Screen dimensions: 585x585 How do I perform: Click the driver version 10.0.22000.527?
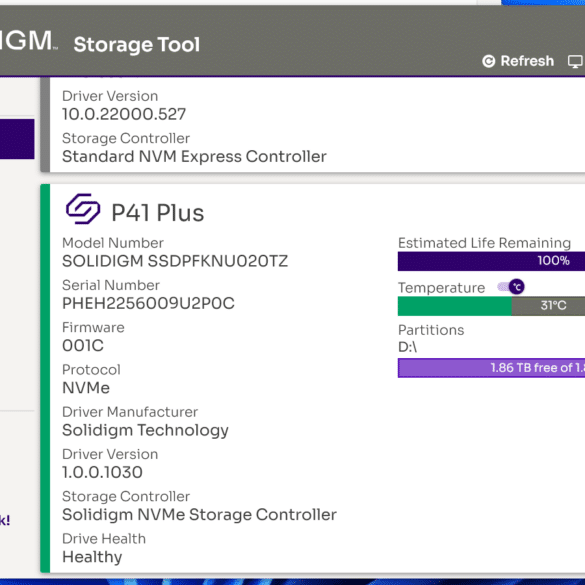pyautogui.click(x=124, y=114)
